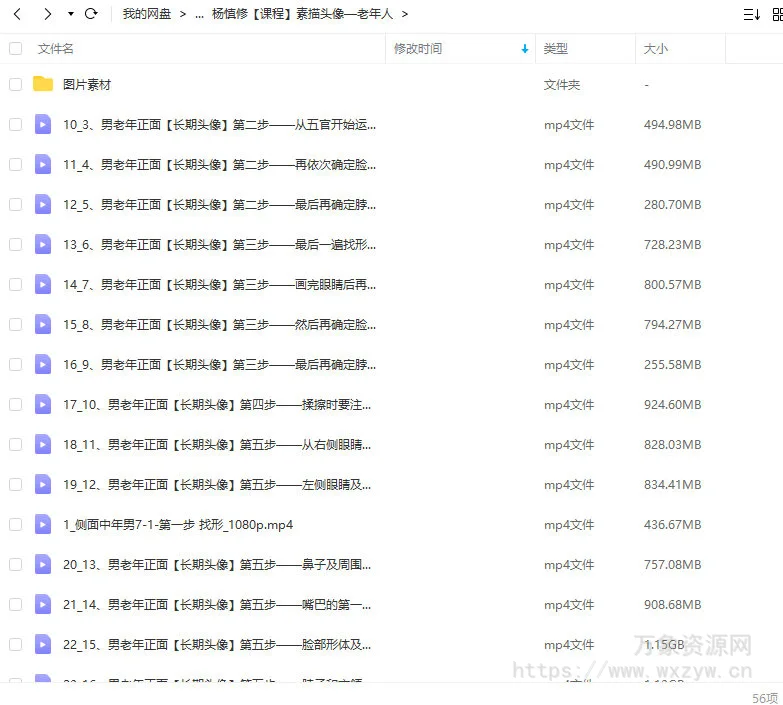Open file 20_13、男老年正面 鼻子及周围
The image size is (783, 705).
pos(217,564)
